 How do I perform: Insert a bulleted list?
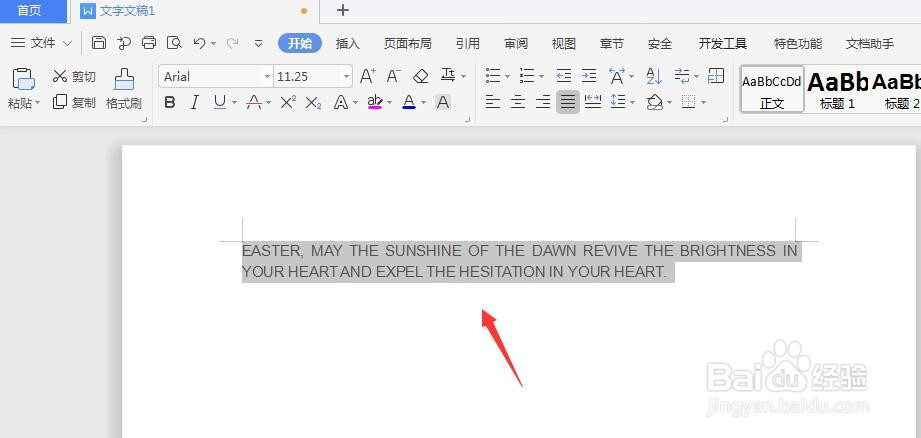pyautogui.click(x=493, y=76)
